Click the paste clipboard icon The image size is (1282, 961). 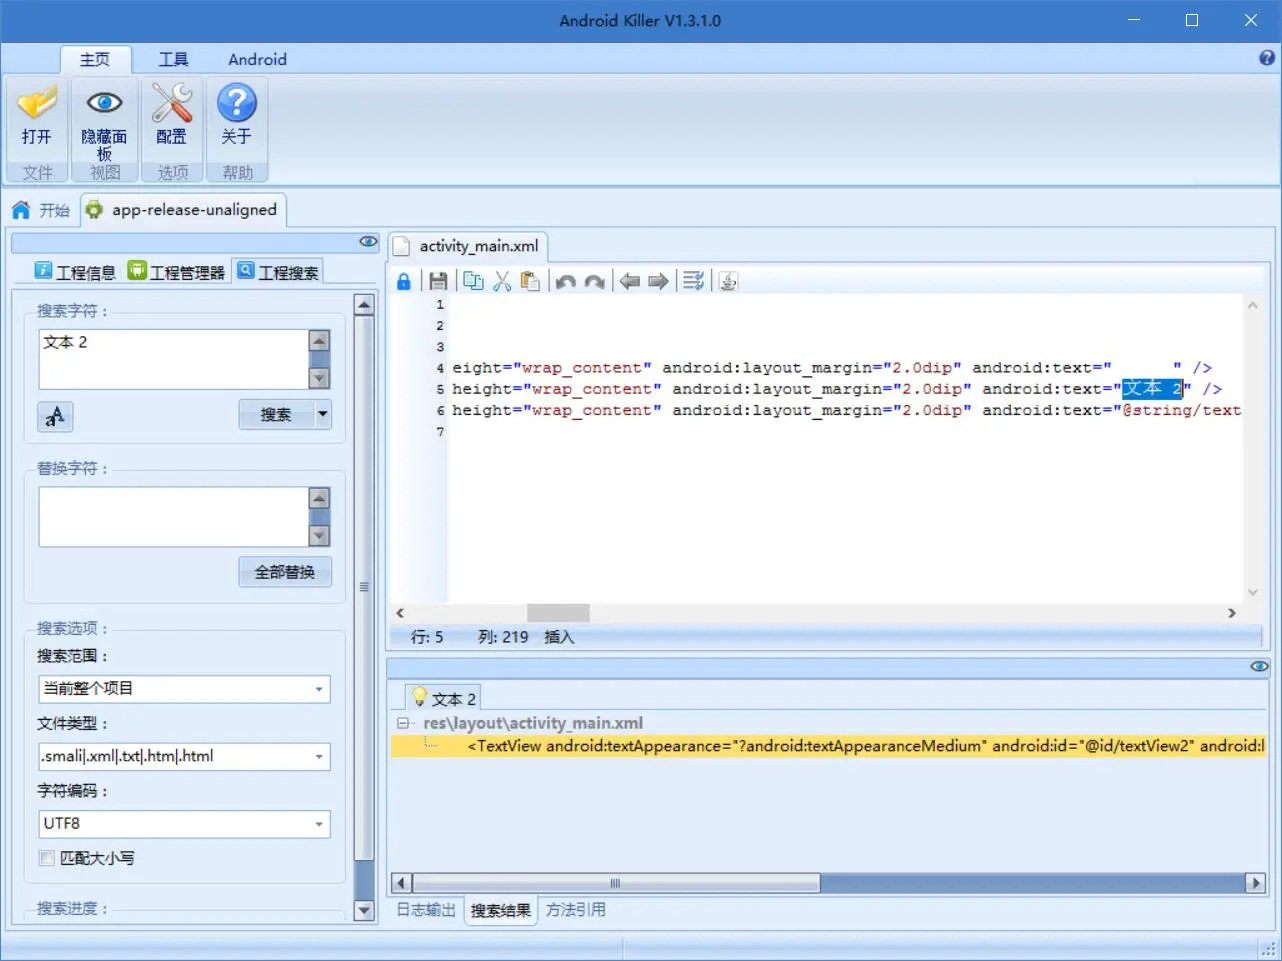[530, 282]
